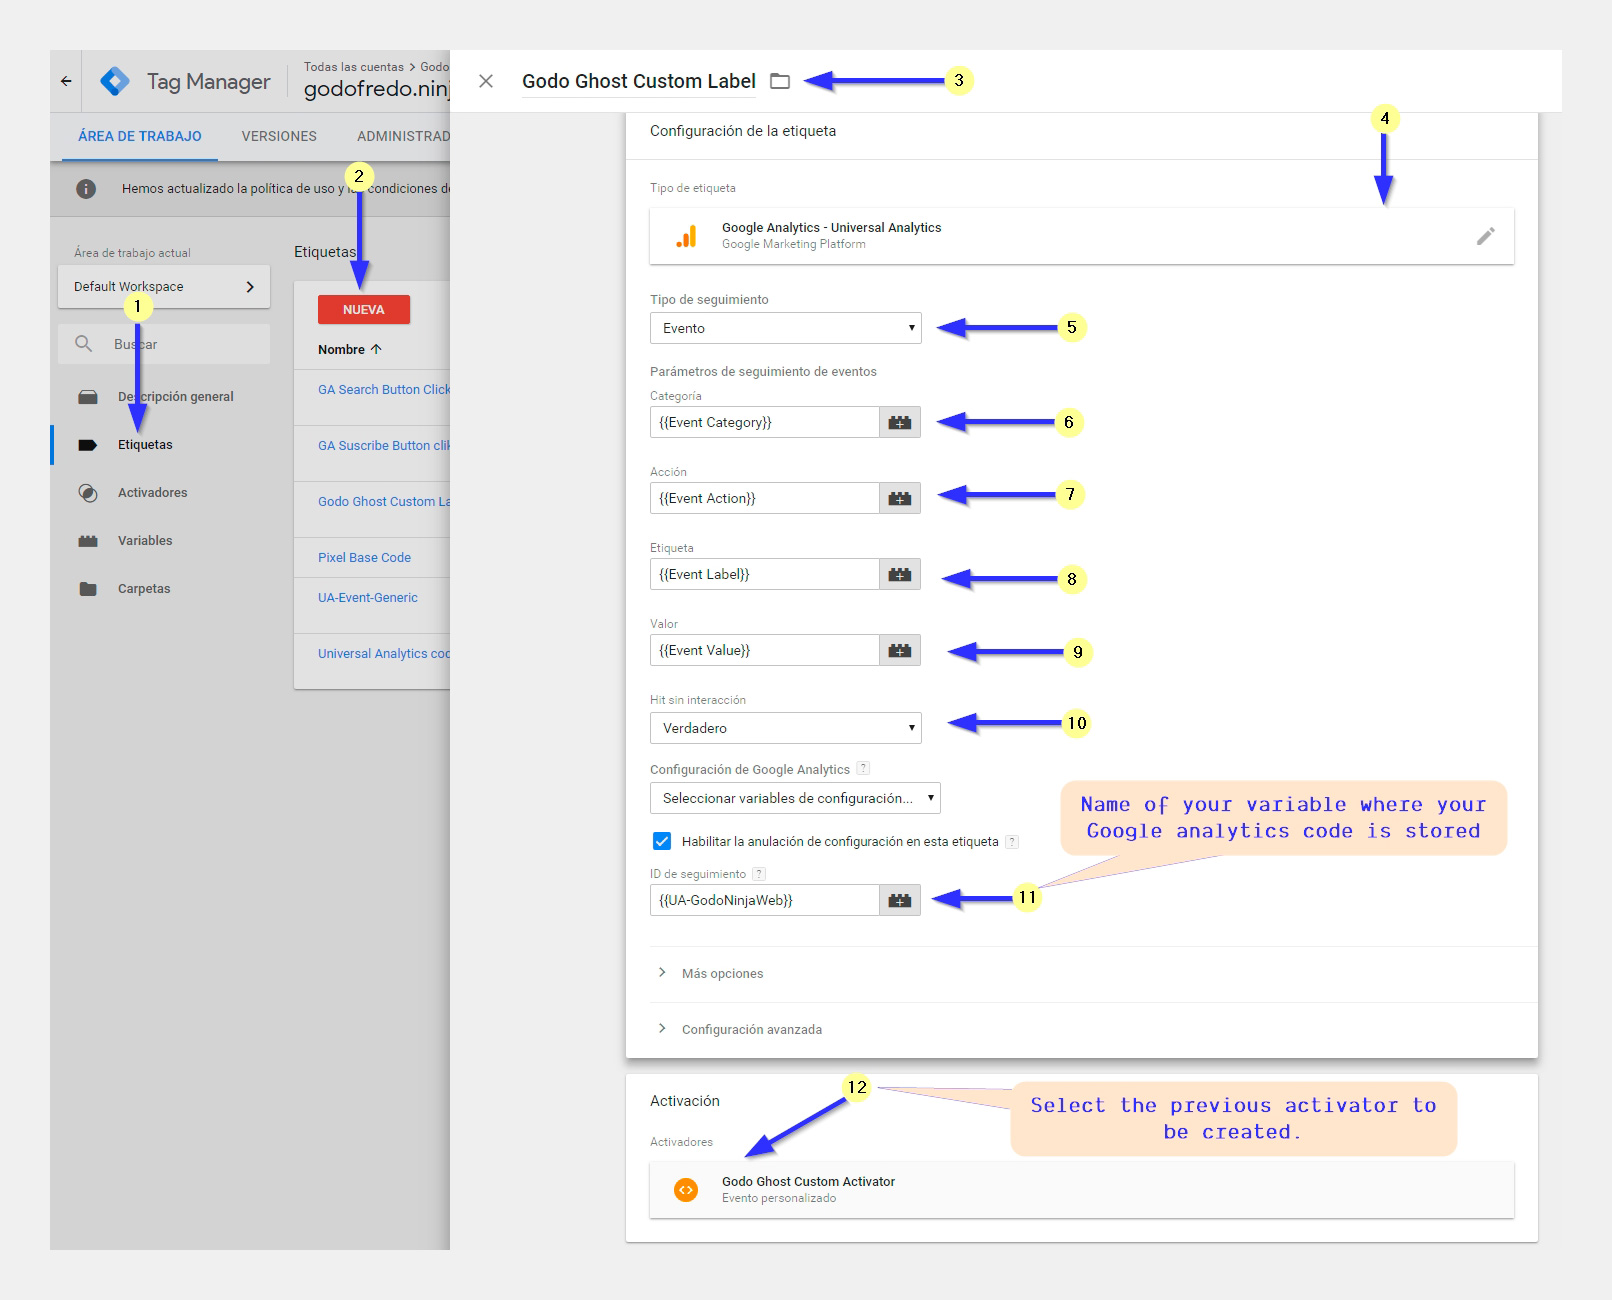Viewport: 1612px width, 1300px height.
Task: Switch to the Área de trabajo tab
Action: [140, 136]
